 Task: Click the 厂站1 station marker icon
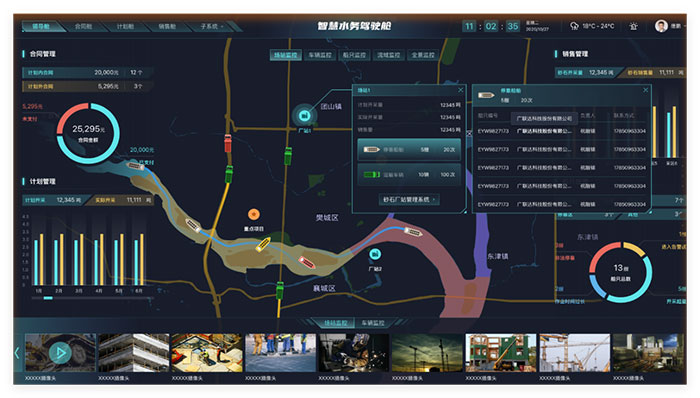tap(304, 116)
